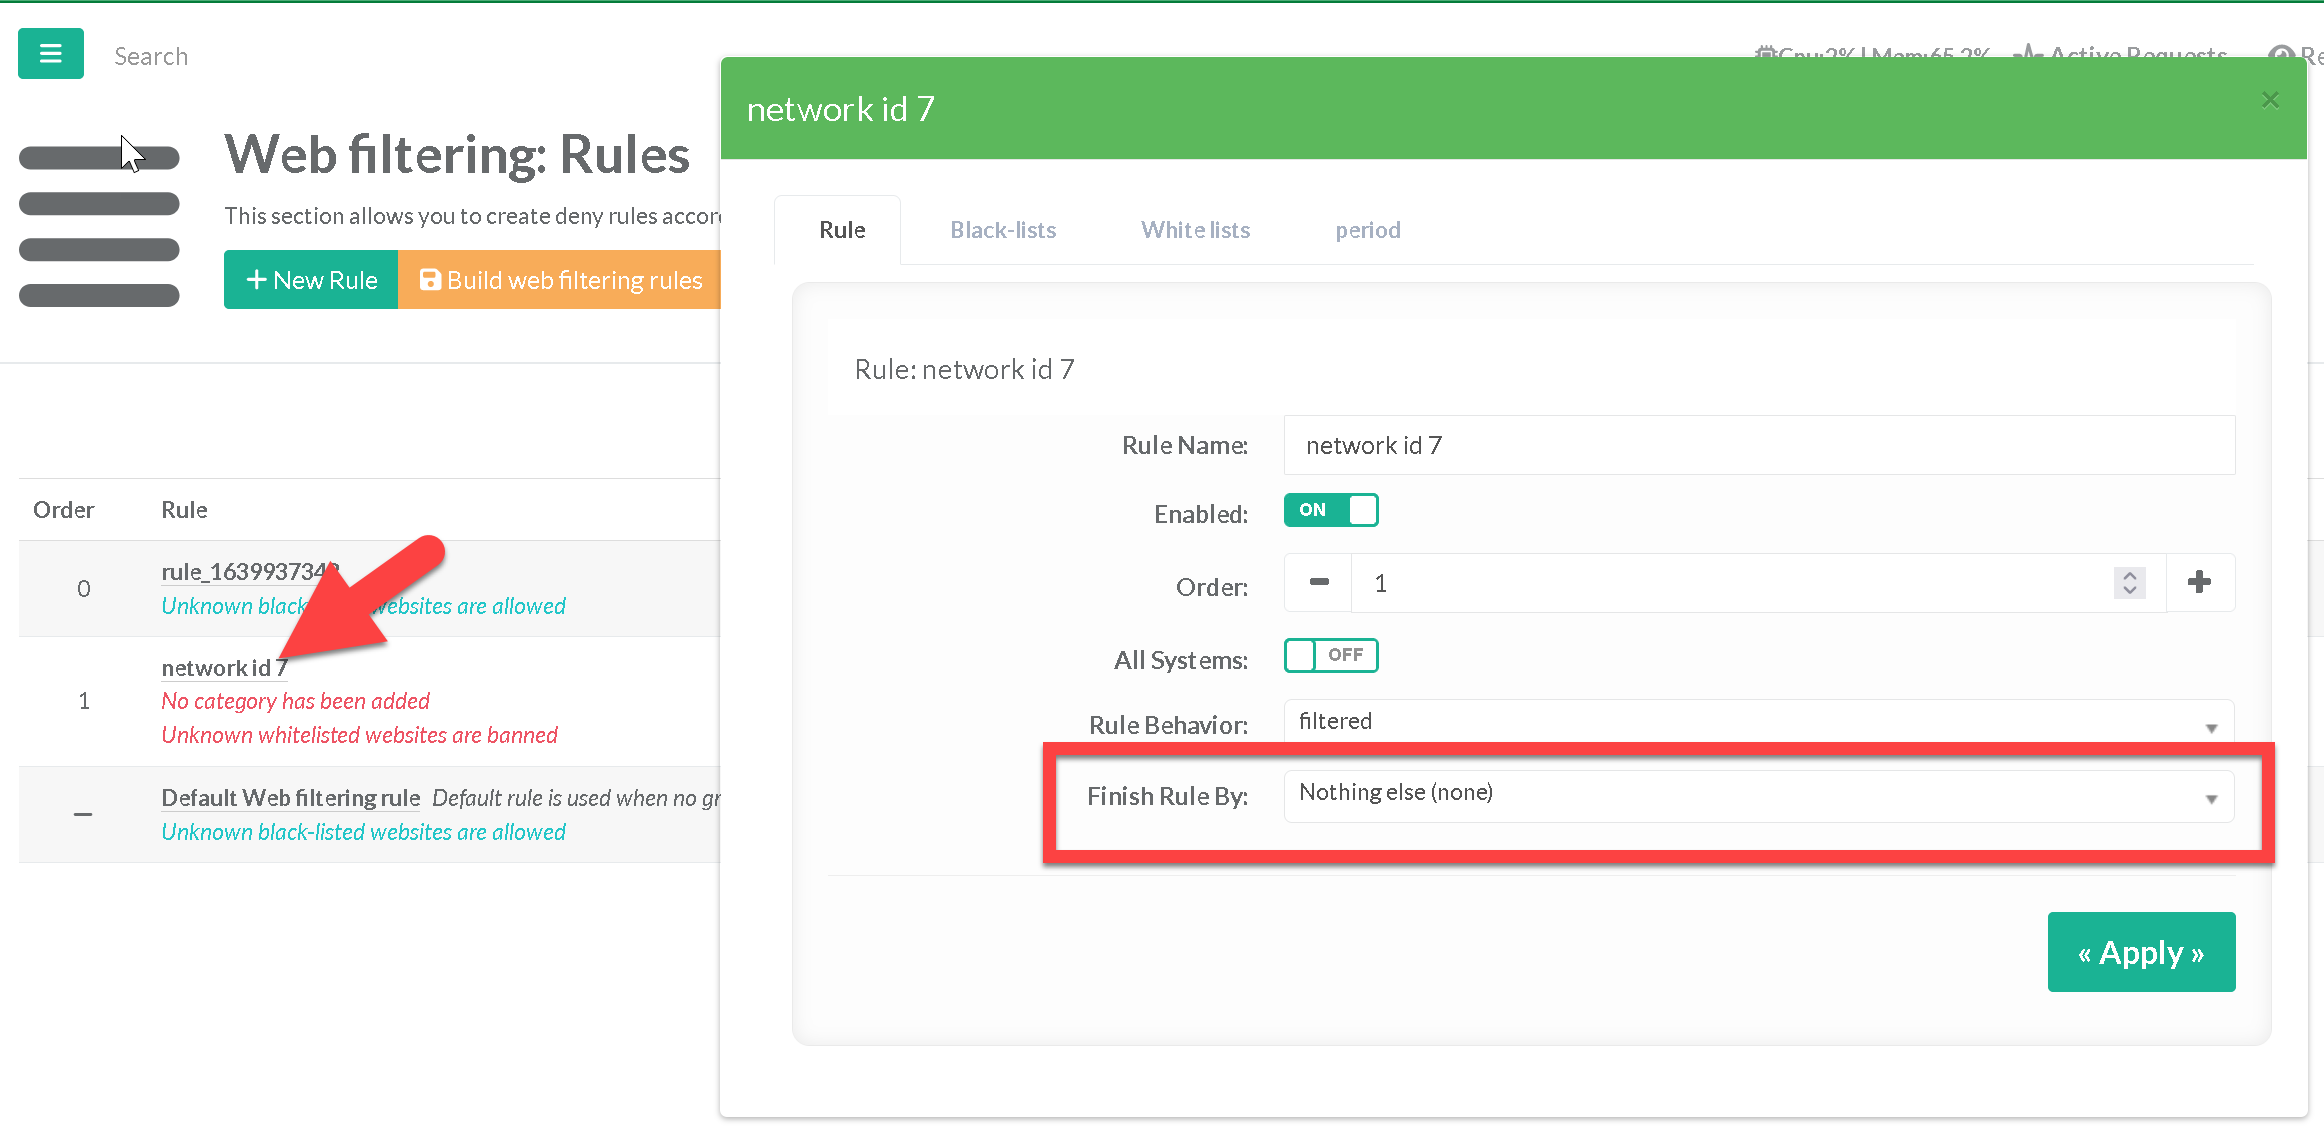The height and width of the screenshot is (1137, 2324).
Task: Close the network id 7 dialog
Action: pos(2270,100)
